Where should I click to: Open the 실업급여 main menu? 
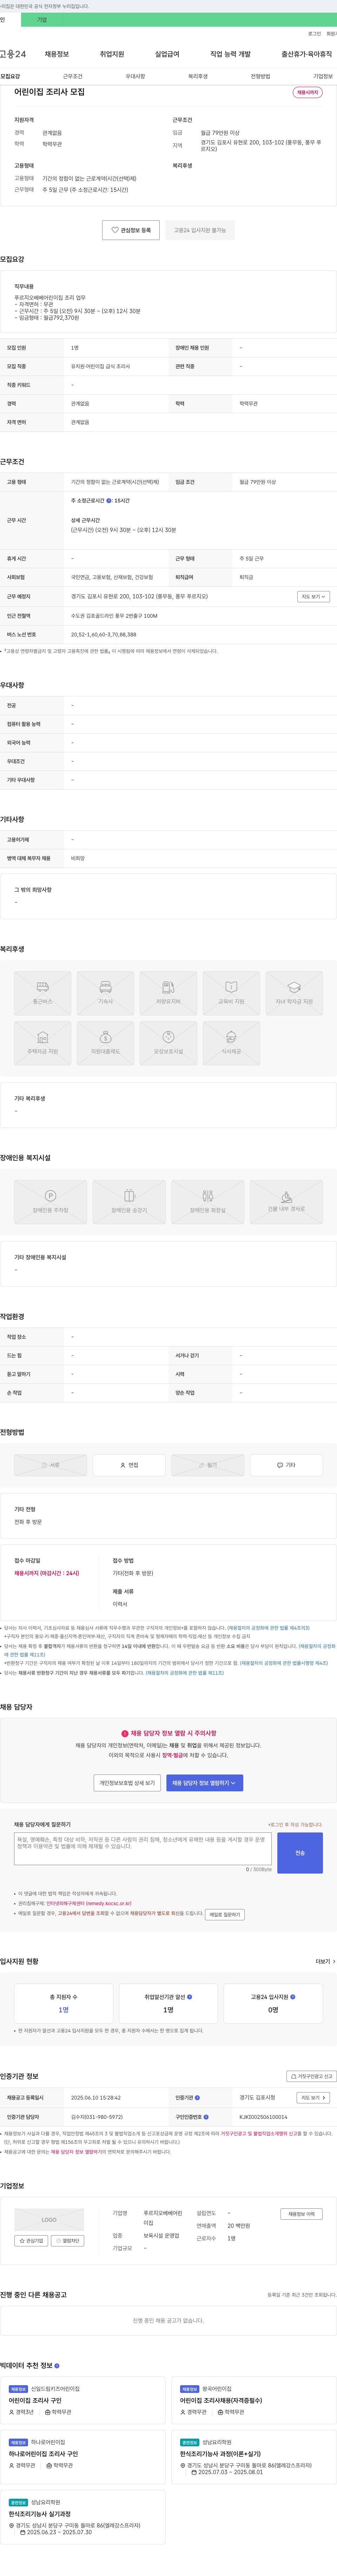(x=167, y=54)
